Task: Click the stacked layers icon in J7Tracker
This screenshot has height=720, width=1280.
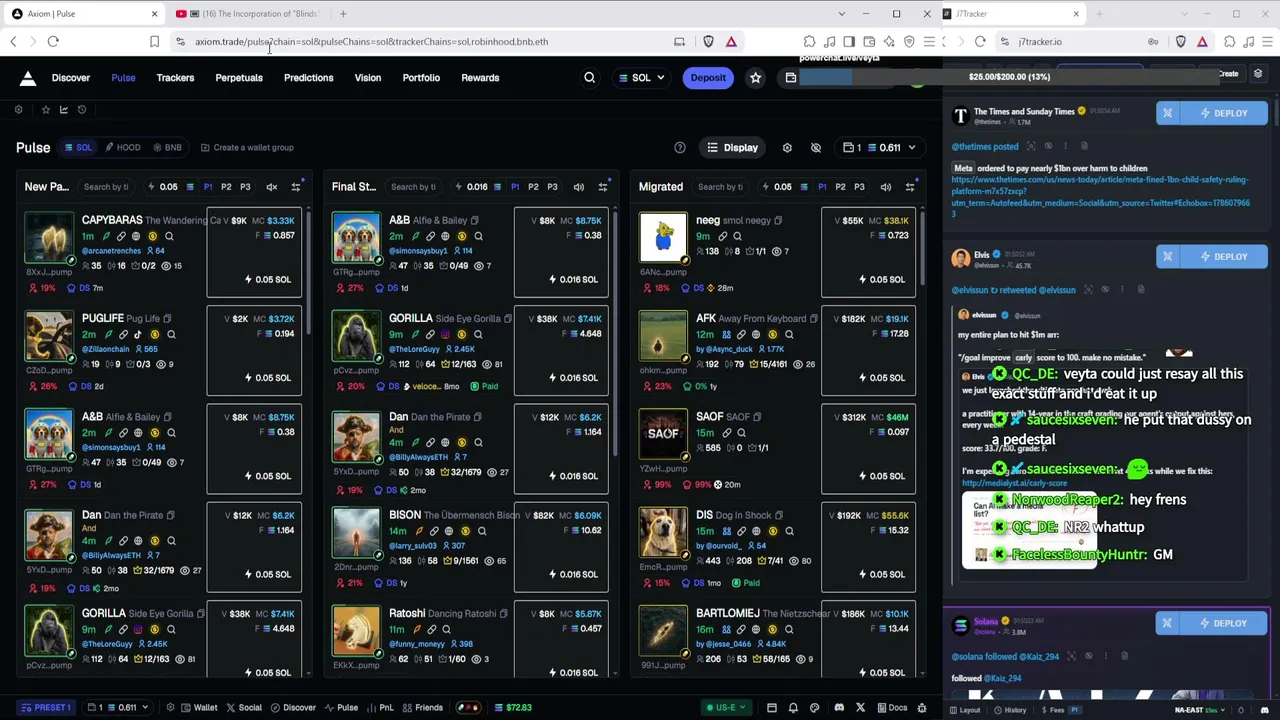Action: pyautogui.click(x=1258, y=74)
